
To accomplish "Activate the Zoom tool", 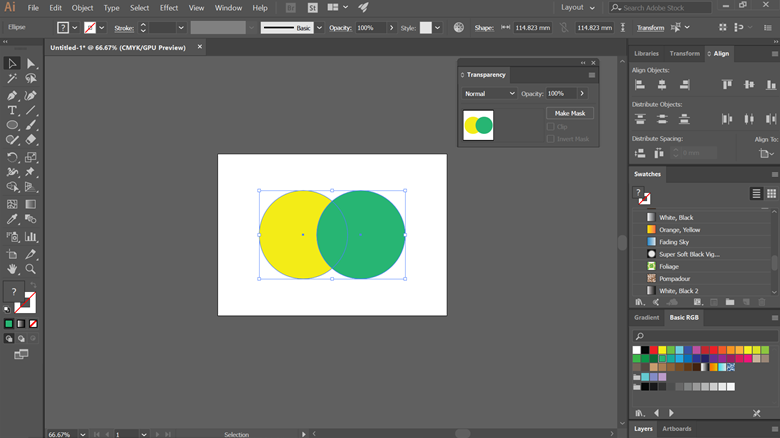I will pyautogui.click(x=31, y=269).
